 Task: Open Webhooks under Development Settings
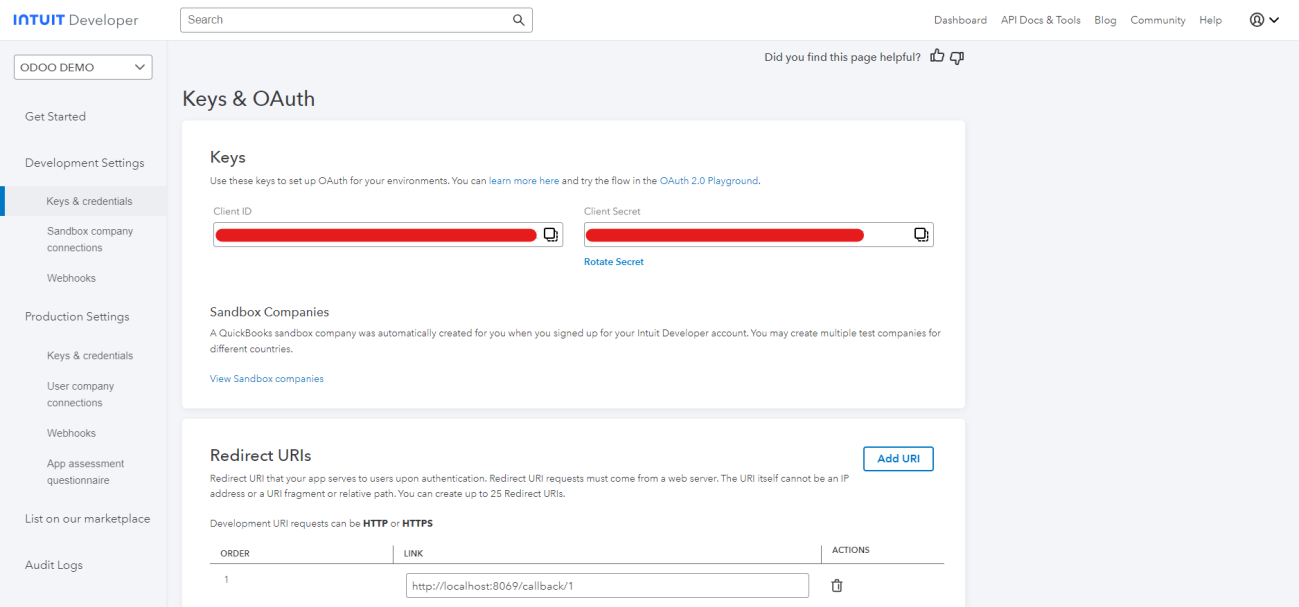coord(71,278)
